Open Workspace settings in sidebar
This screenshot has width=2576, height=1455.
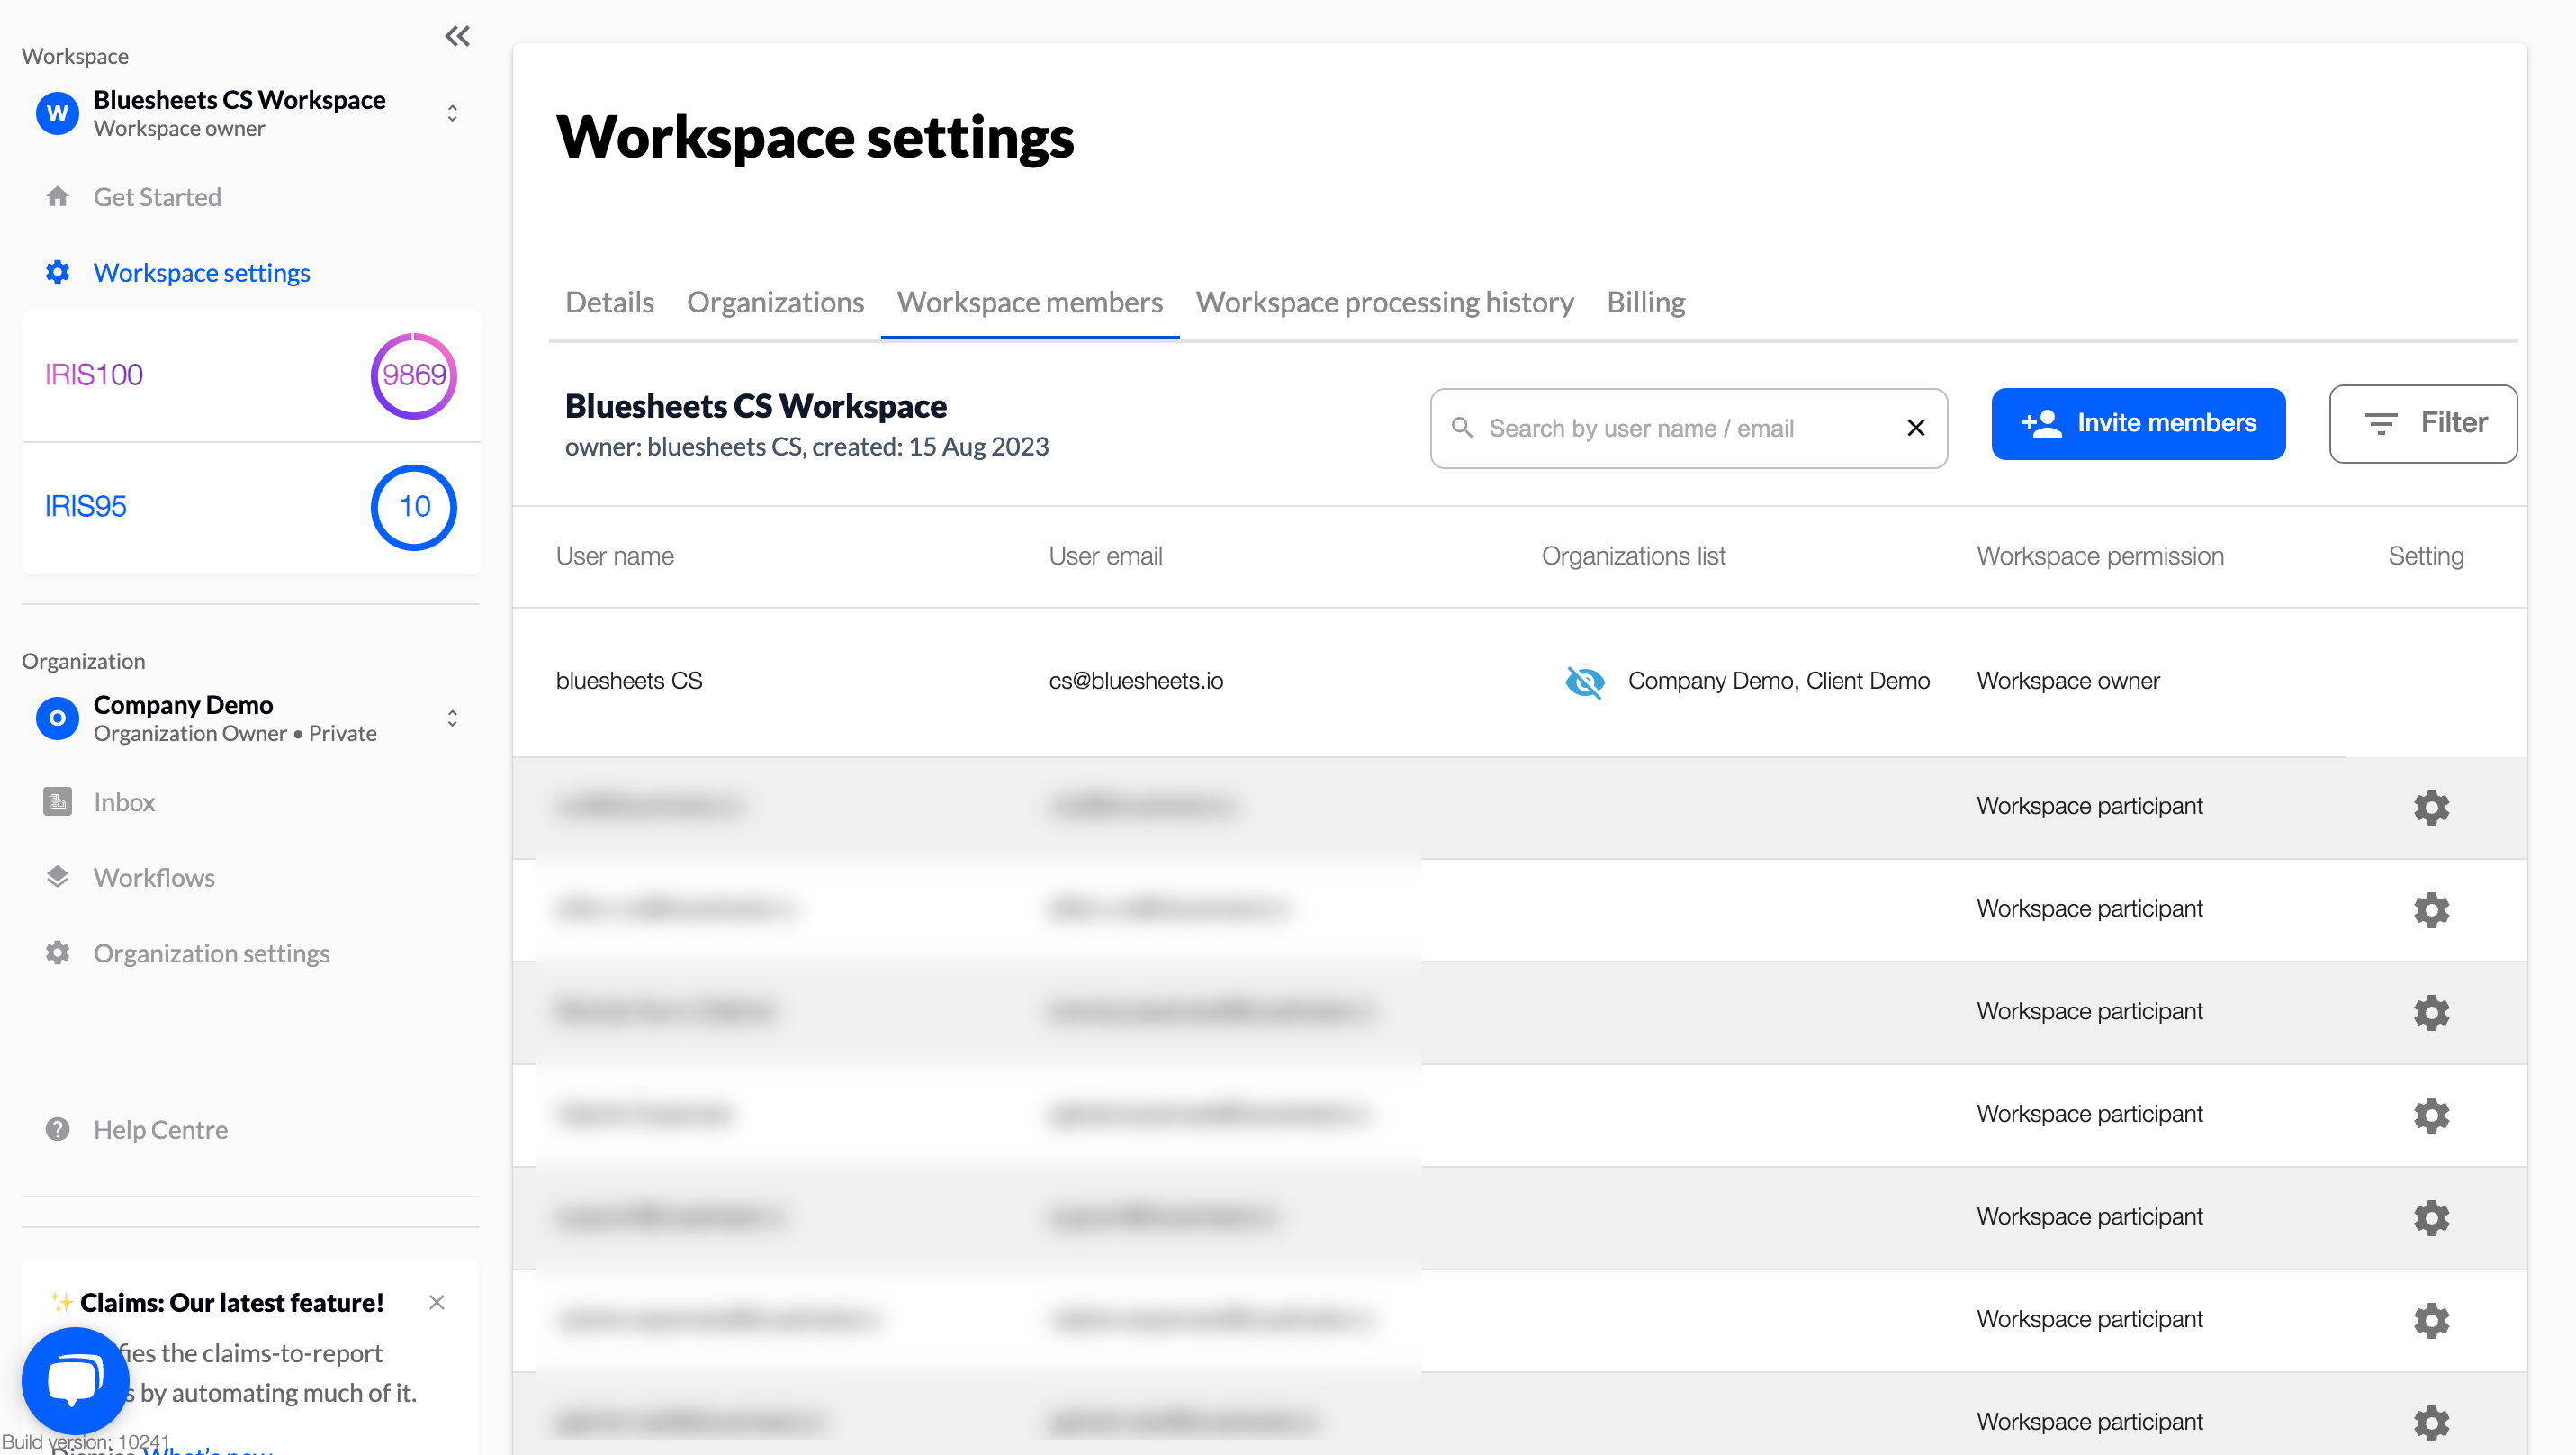pos(202,272)
